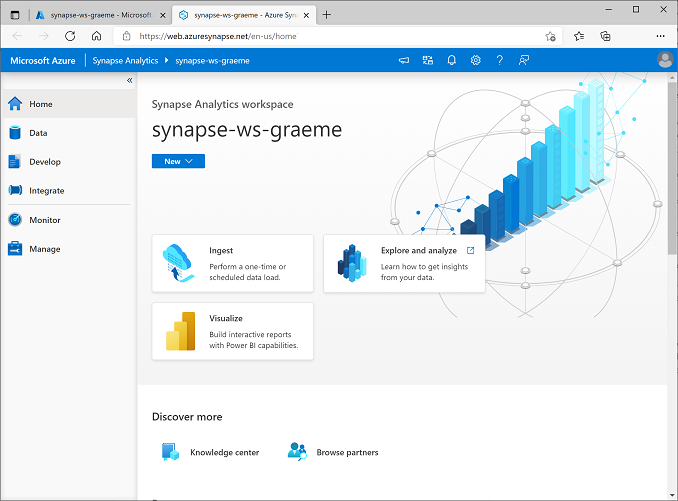Screen dimensions: 678x501
Task: Click the announcements megaphone icon
Action: [403, 60]
